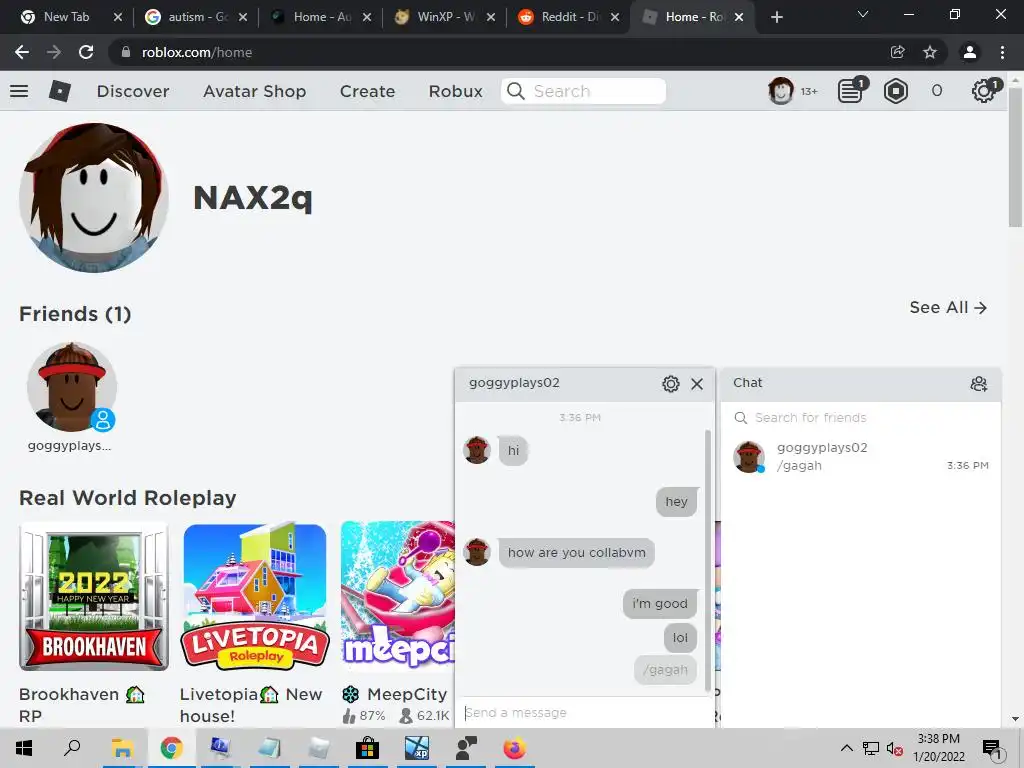Click the 'i'm good' chat bubble
The height and width of the screenshot is (768, 1024).
[x=660, y=603]
